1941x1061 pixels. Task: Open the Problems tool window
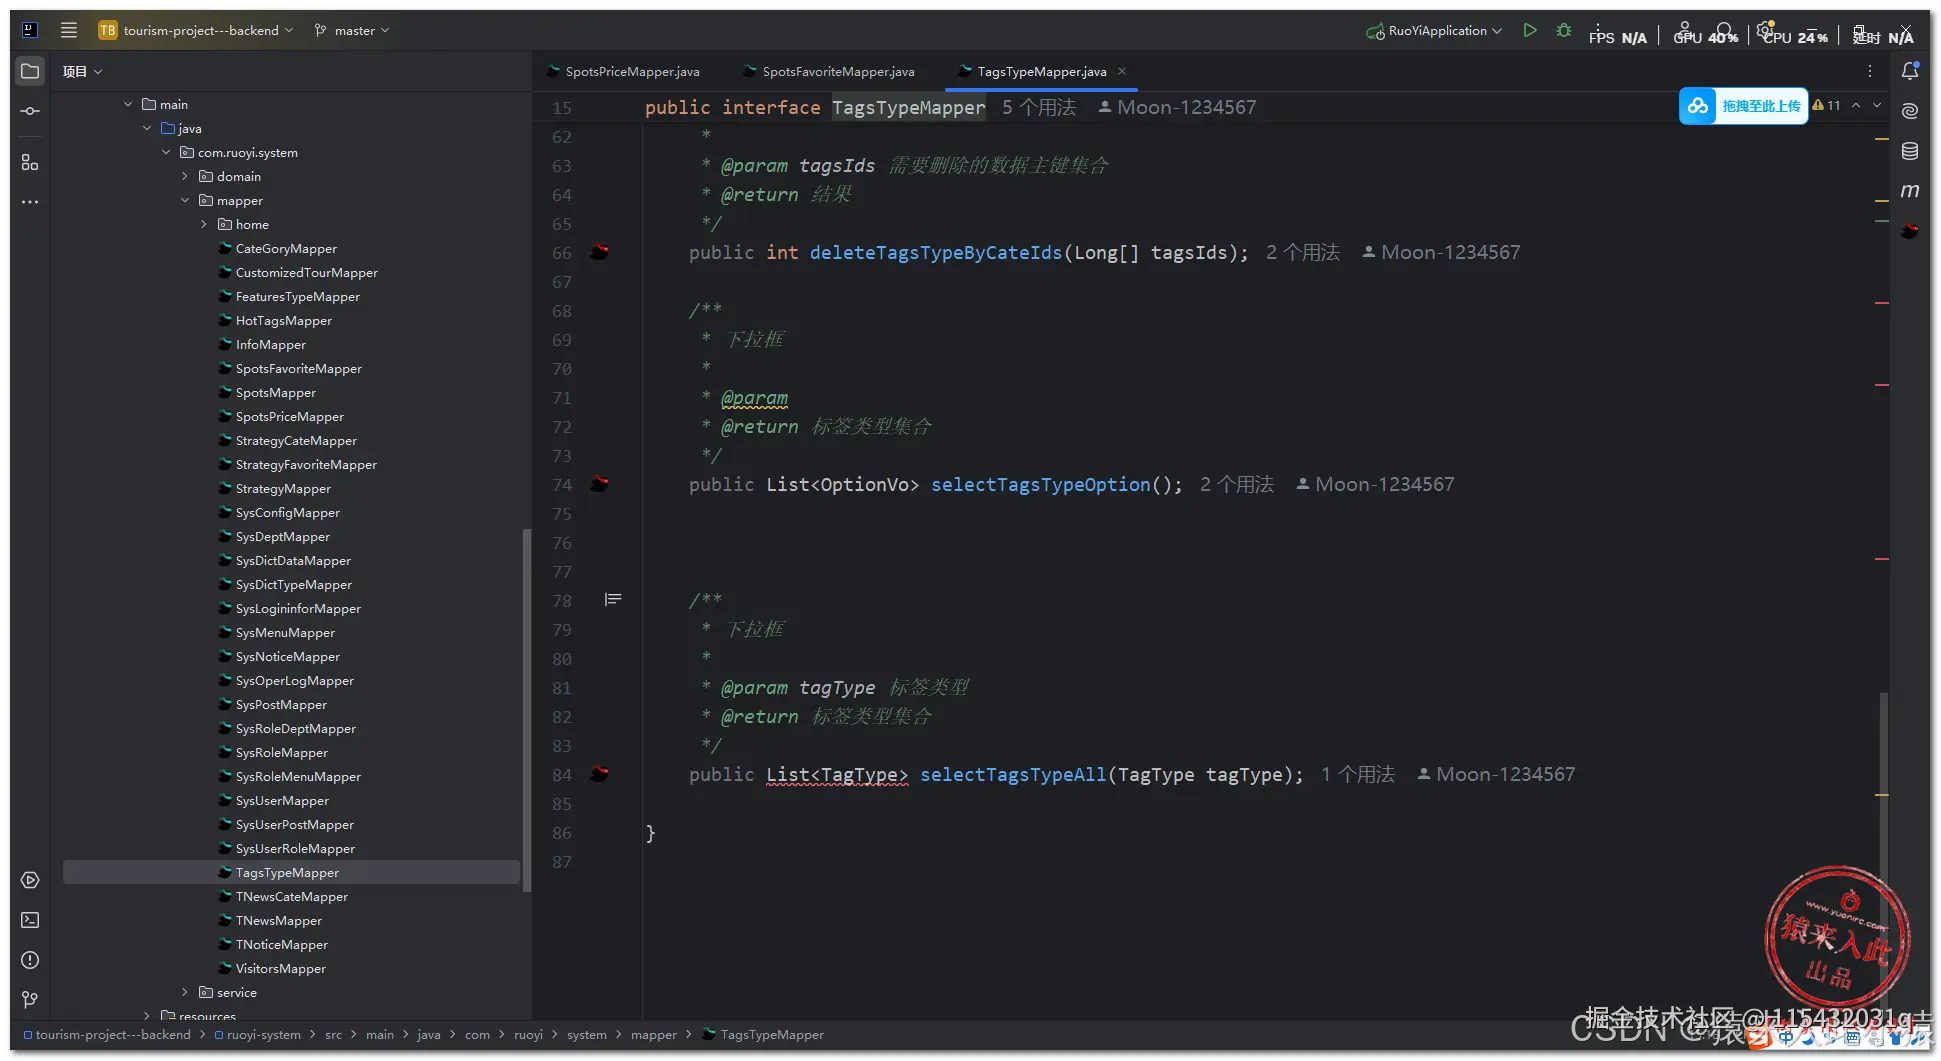tap(30, 960)
